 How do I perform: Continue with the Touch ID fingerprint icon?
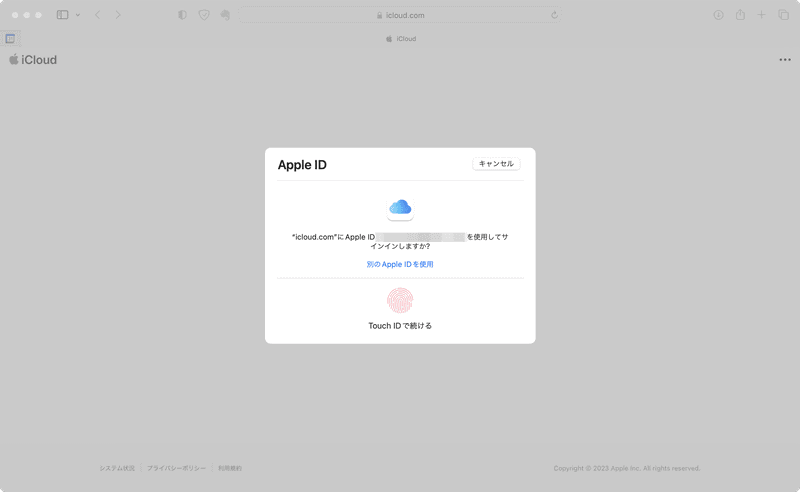pos(400,301)
